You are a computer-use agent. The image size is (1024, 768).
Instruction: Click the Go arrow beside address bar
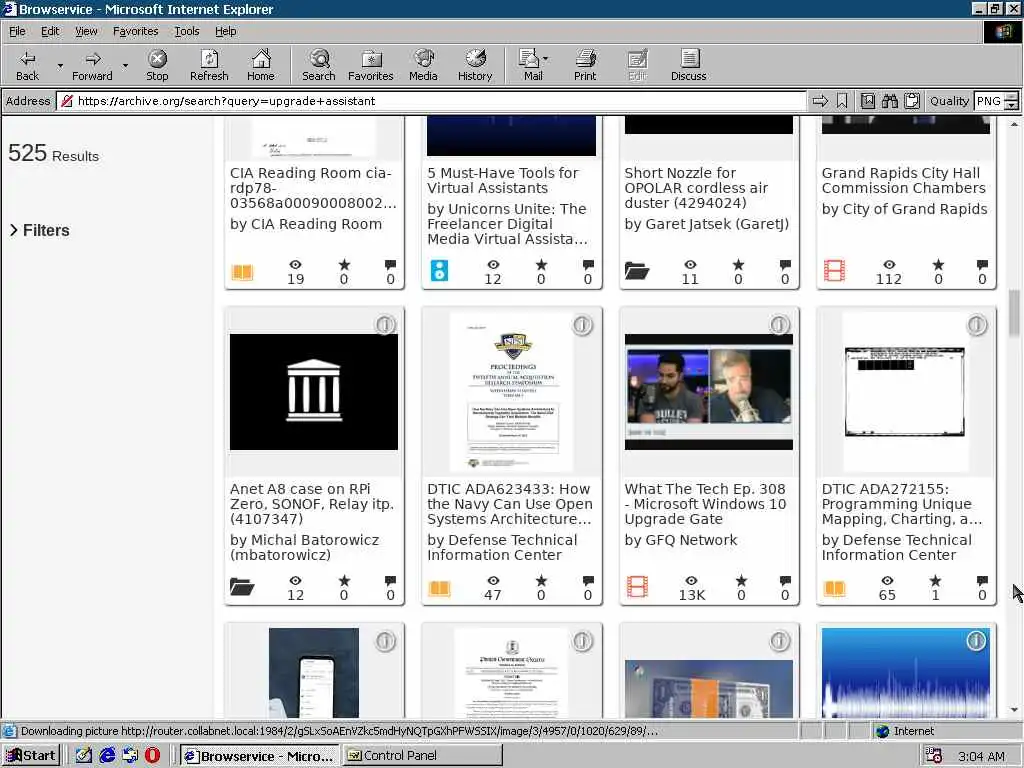pos(820,101)
